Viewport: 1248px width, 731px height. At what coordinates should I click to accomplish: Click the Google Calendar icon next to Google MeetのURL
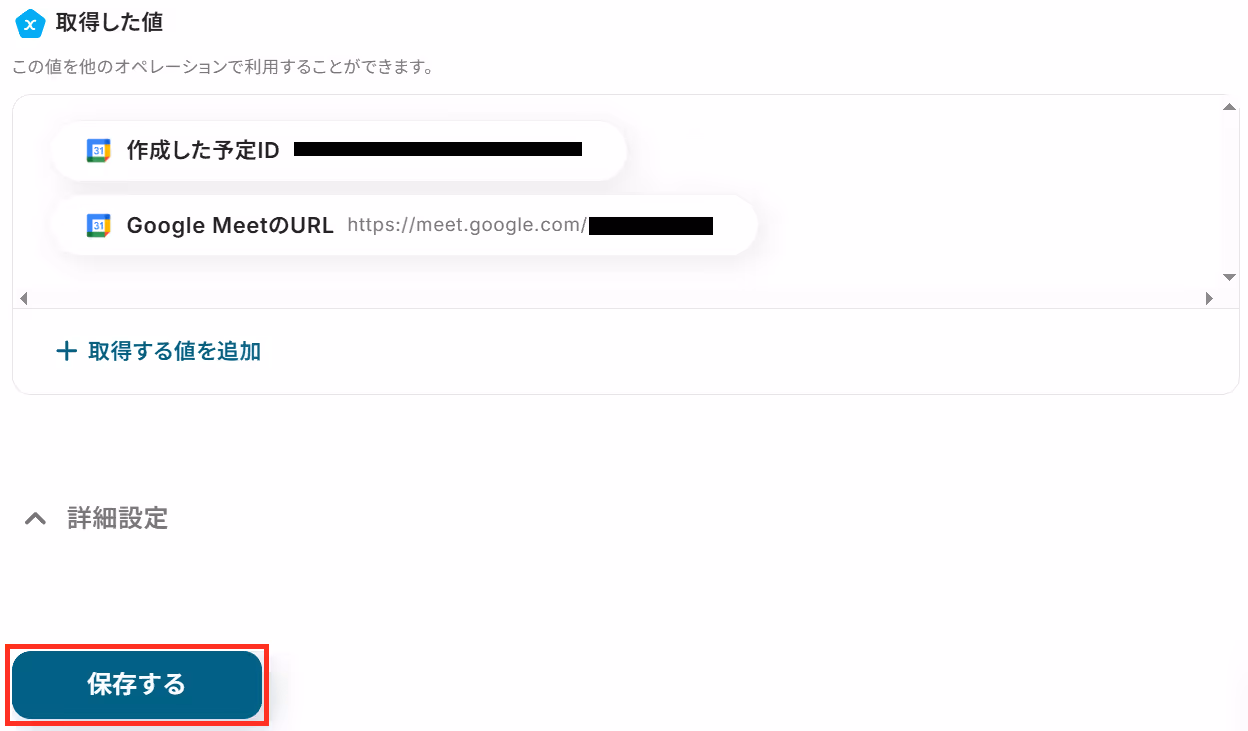[x=98, y=226]
